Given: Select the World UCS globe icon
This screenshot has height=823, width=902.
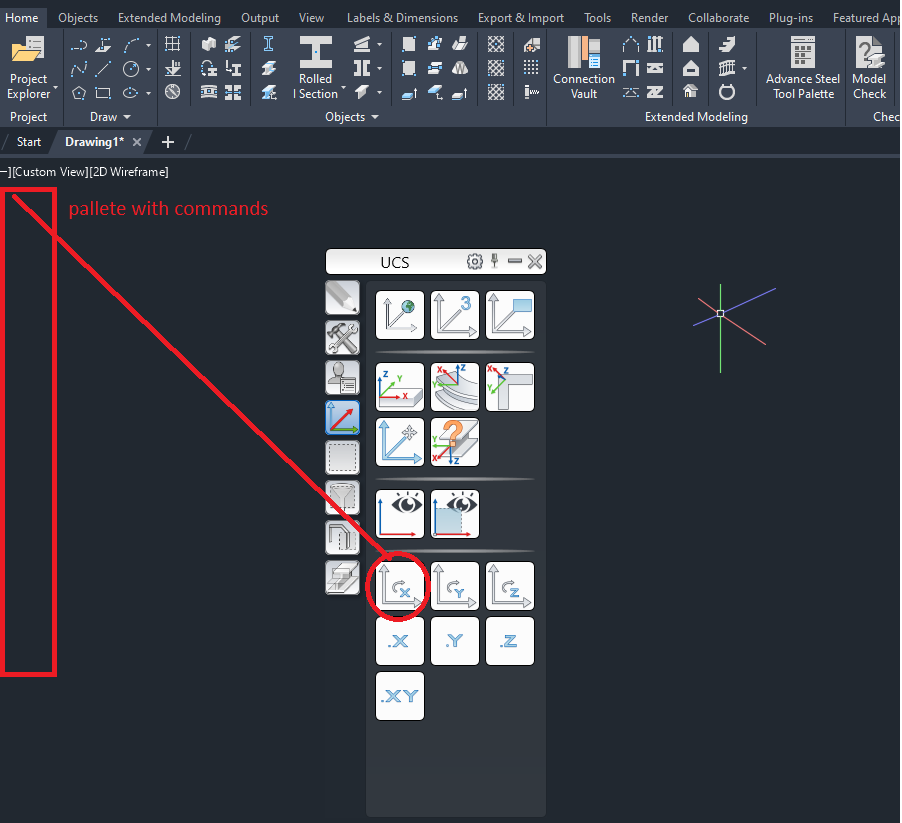Looking at the screenshot, I should point(399,314).
